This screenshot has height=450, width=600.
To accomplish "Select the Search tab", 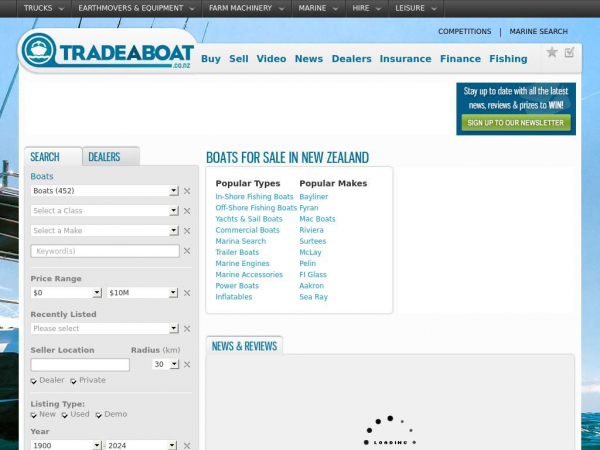I will pyautogui.click(x=53, y=157).
